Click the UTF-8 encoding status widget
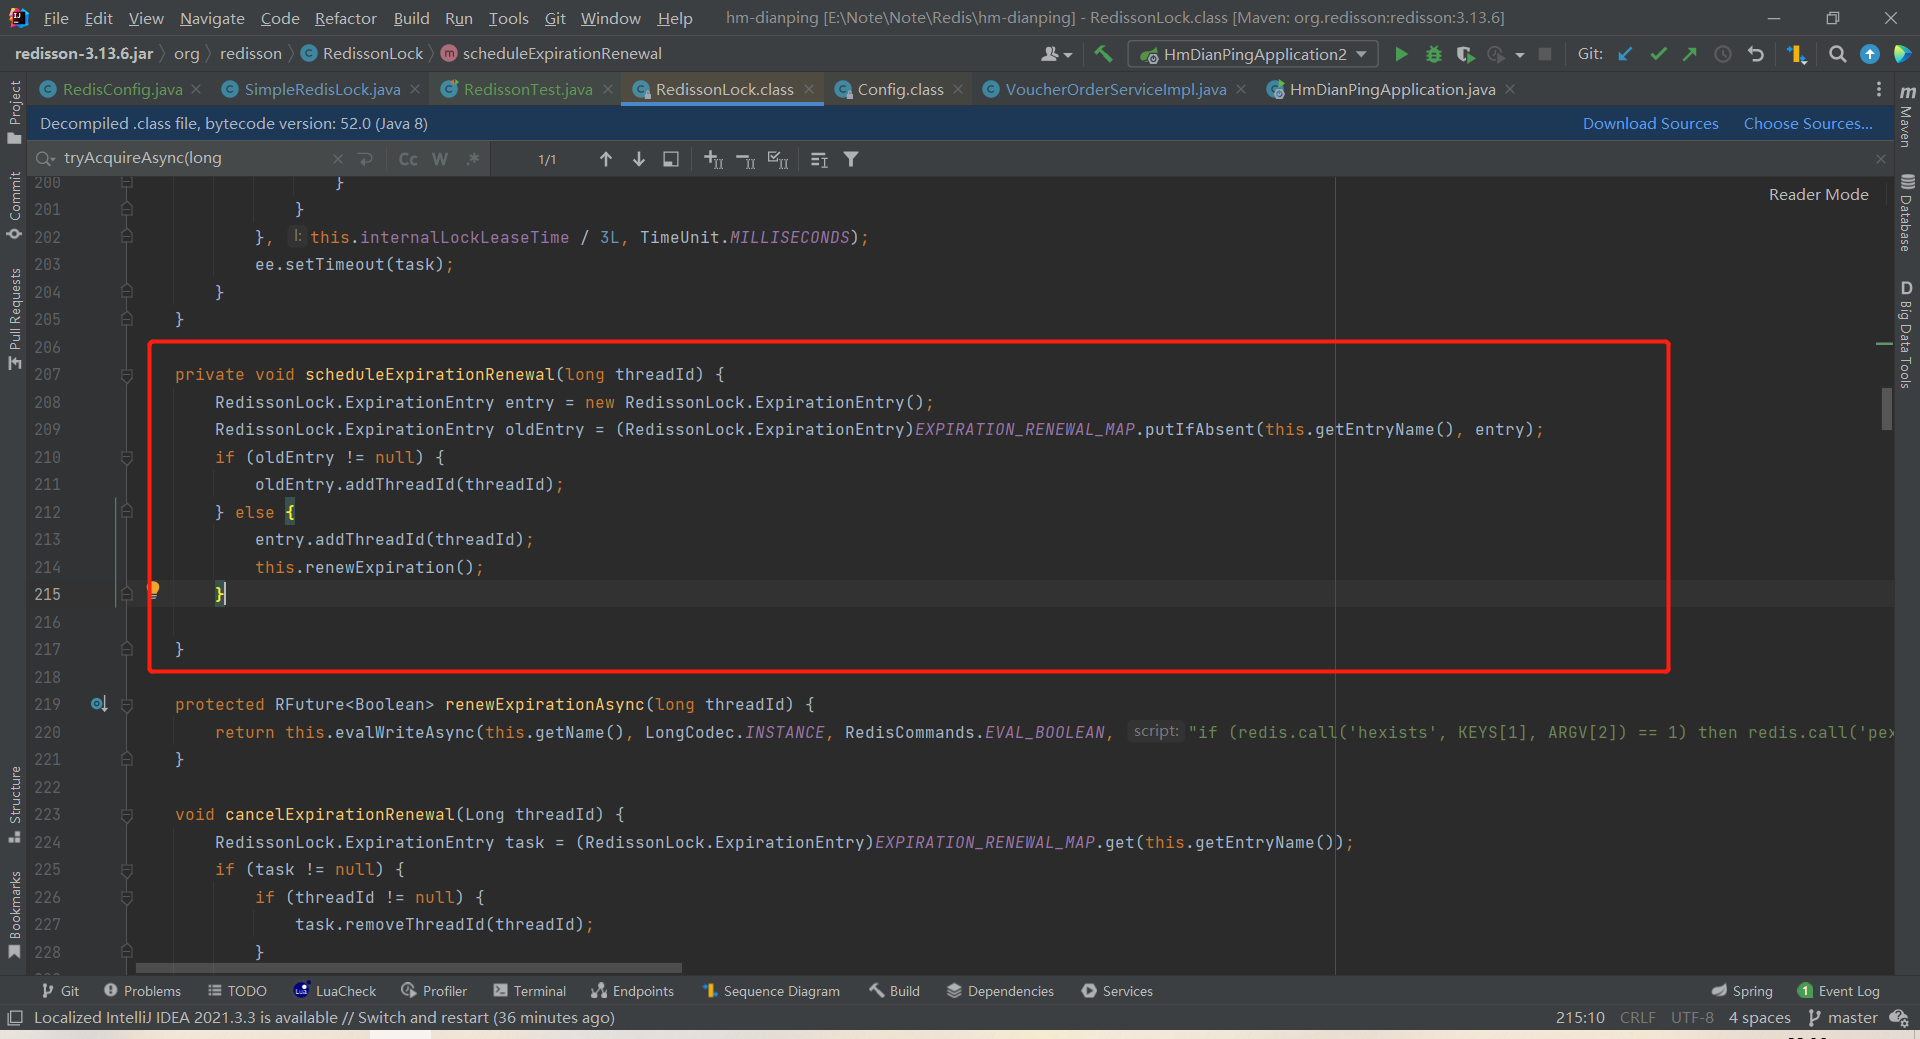Viewport: 1920px width, 1039px height. tap(1692, 1017)
